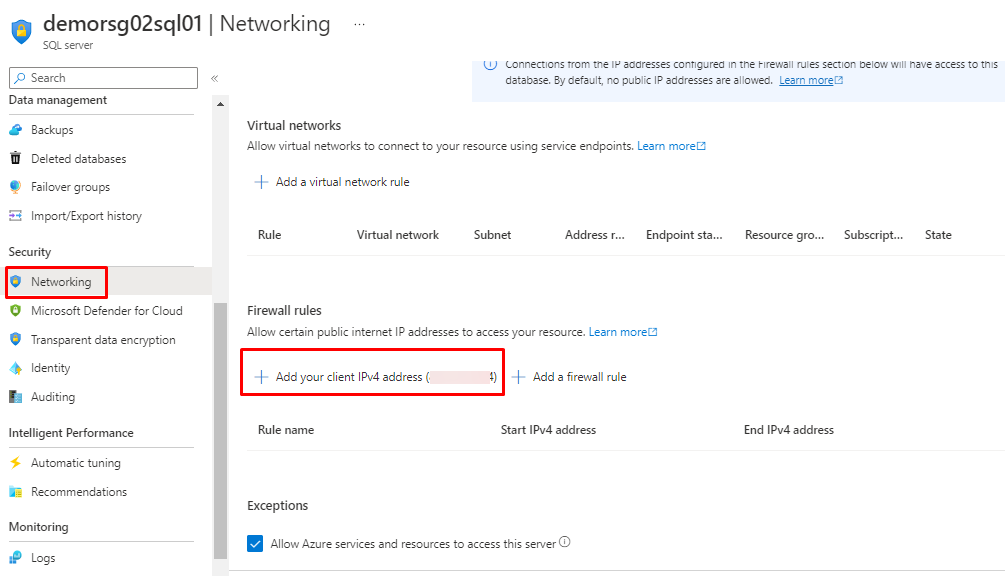Open the ellipsis menu beside Networking title

[360, 24]
